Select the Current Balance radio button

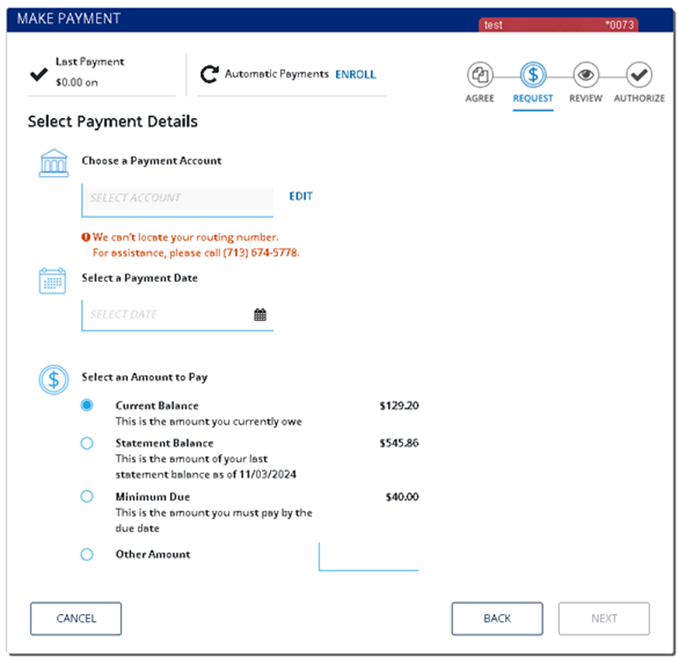[x=87, y=405]
